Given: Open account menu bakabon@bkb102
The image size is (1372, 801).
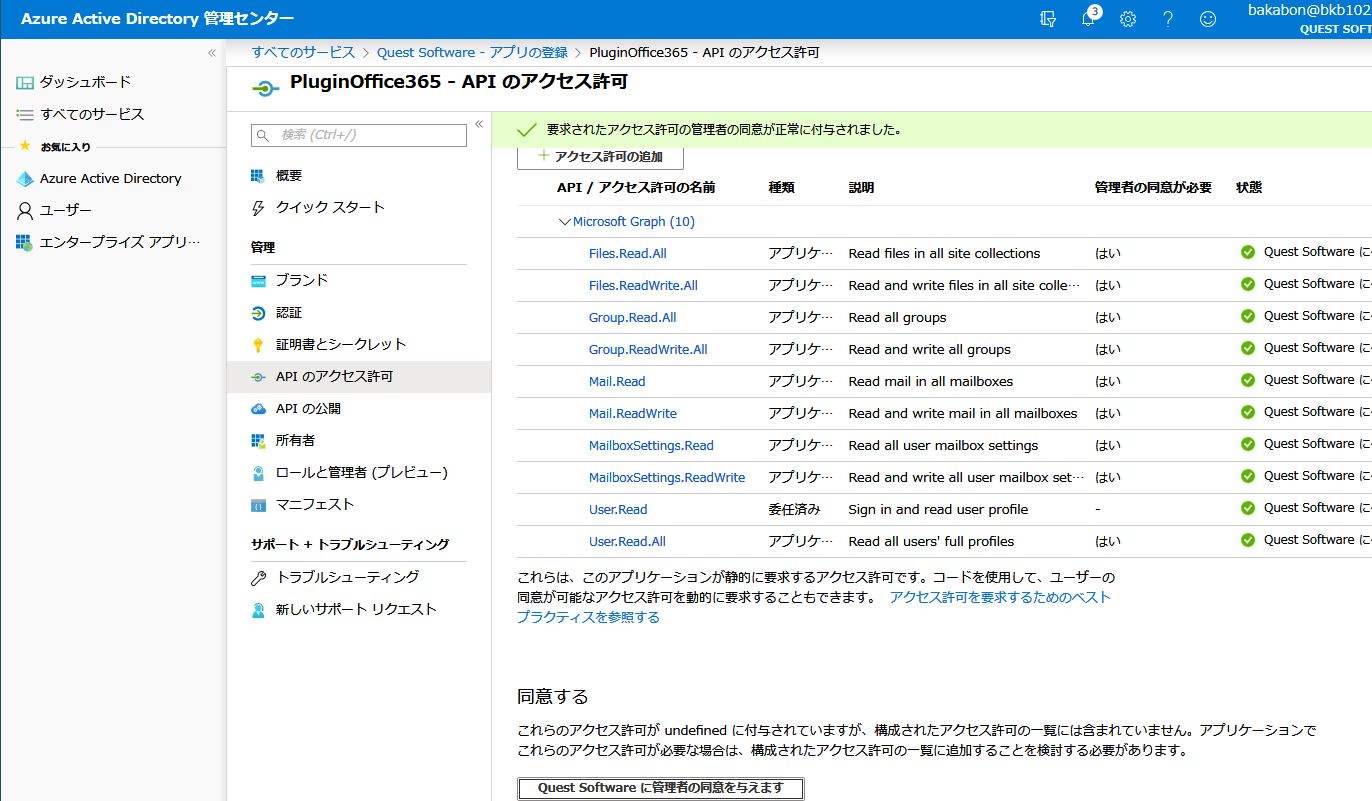Looking at the screenshot, I should (1310, 19).
